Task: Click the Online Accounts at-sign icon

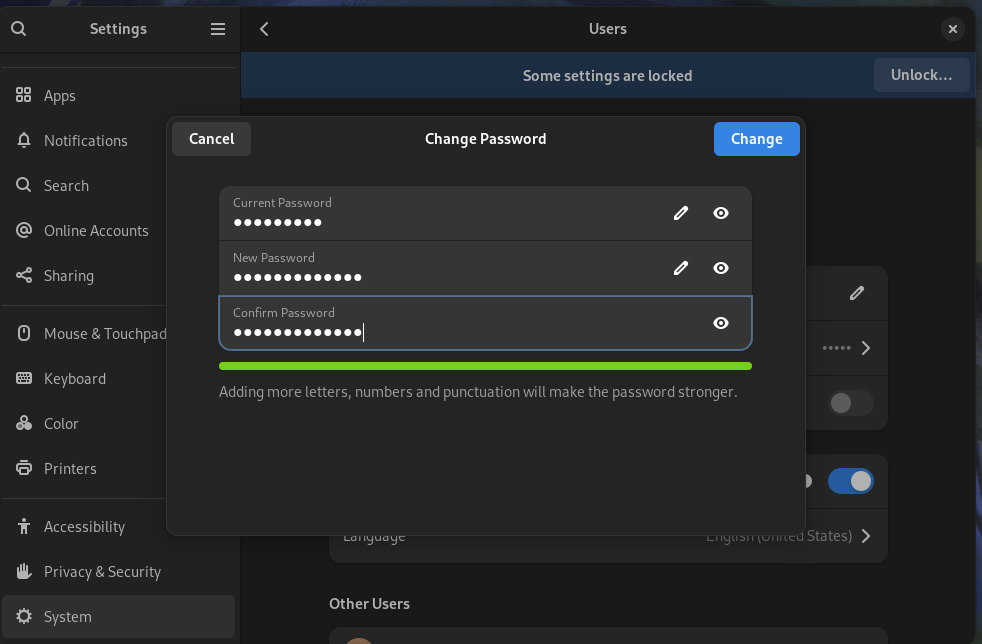Action: click(24, 230)
